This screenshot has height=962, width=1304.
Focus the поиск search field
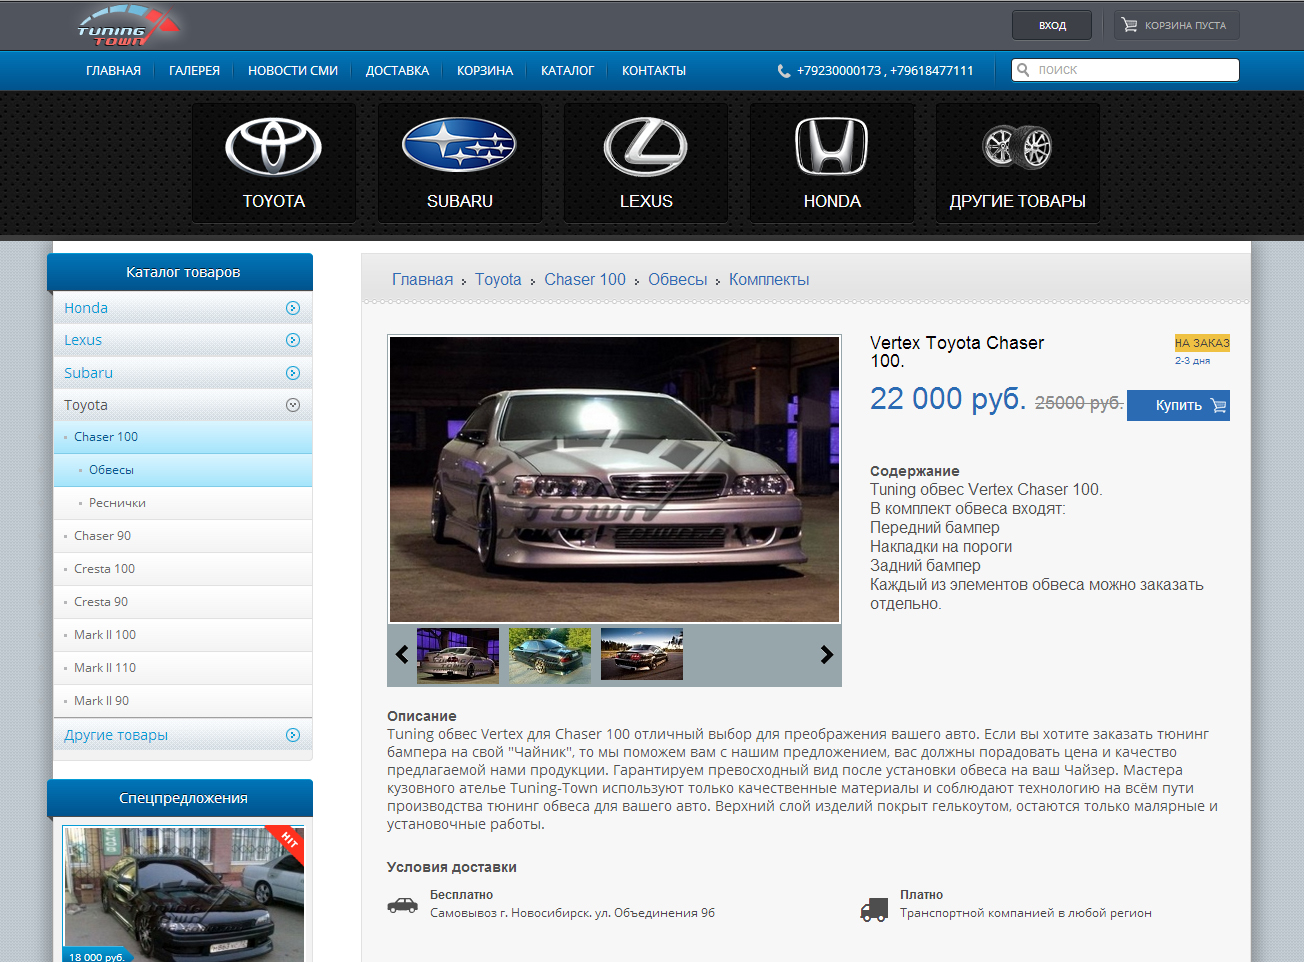[1125, 70]
